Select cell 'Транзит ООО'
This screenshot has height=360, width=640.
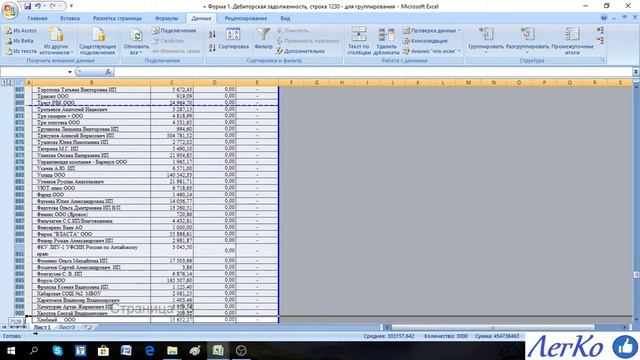coord(91,96)
